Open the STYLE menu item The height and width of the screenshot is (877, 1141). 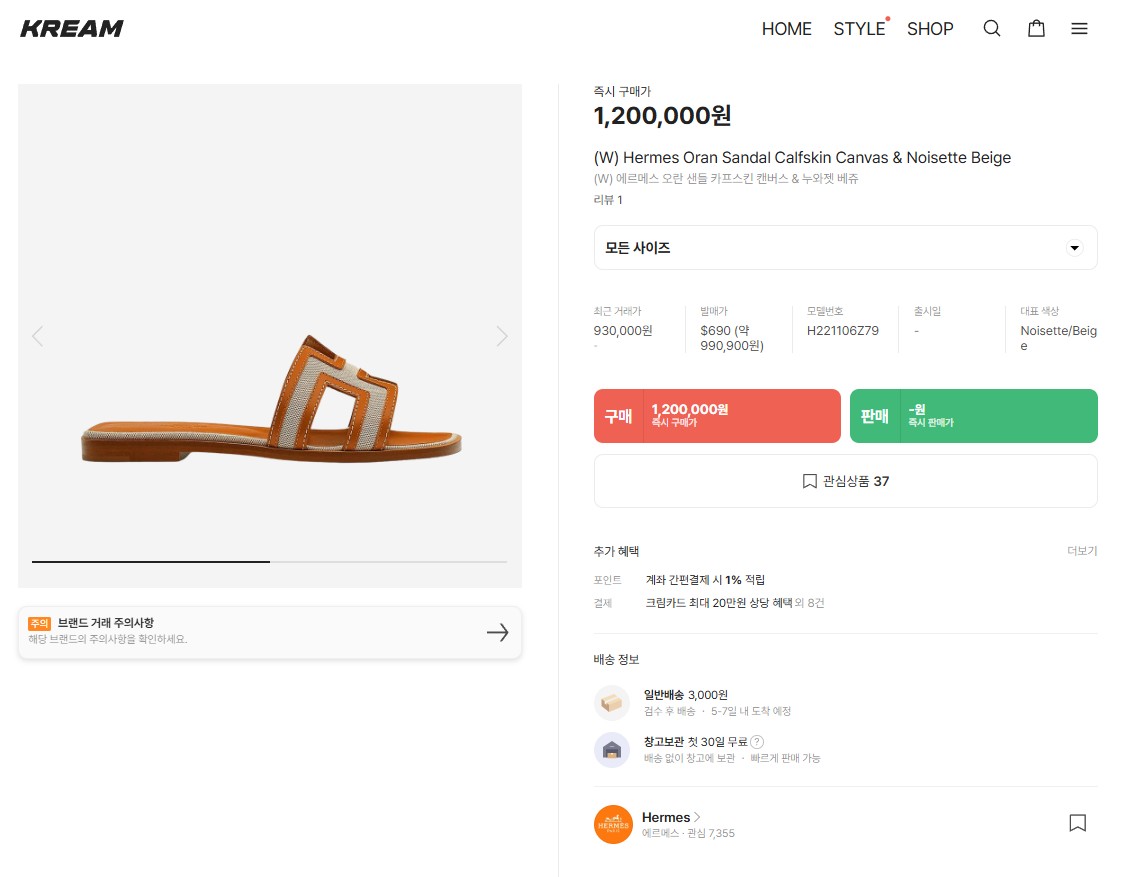(859, 29)
